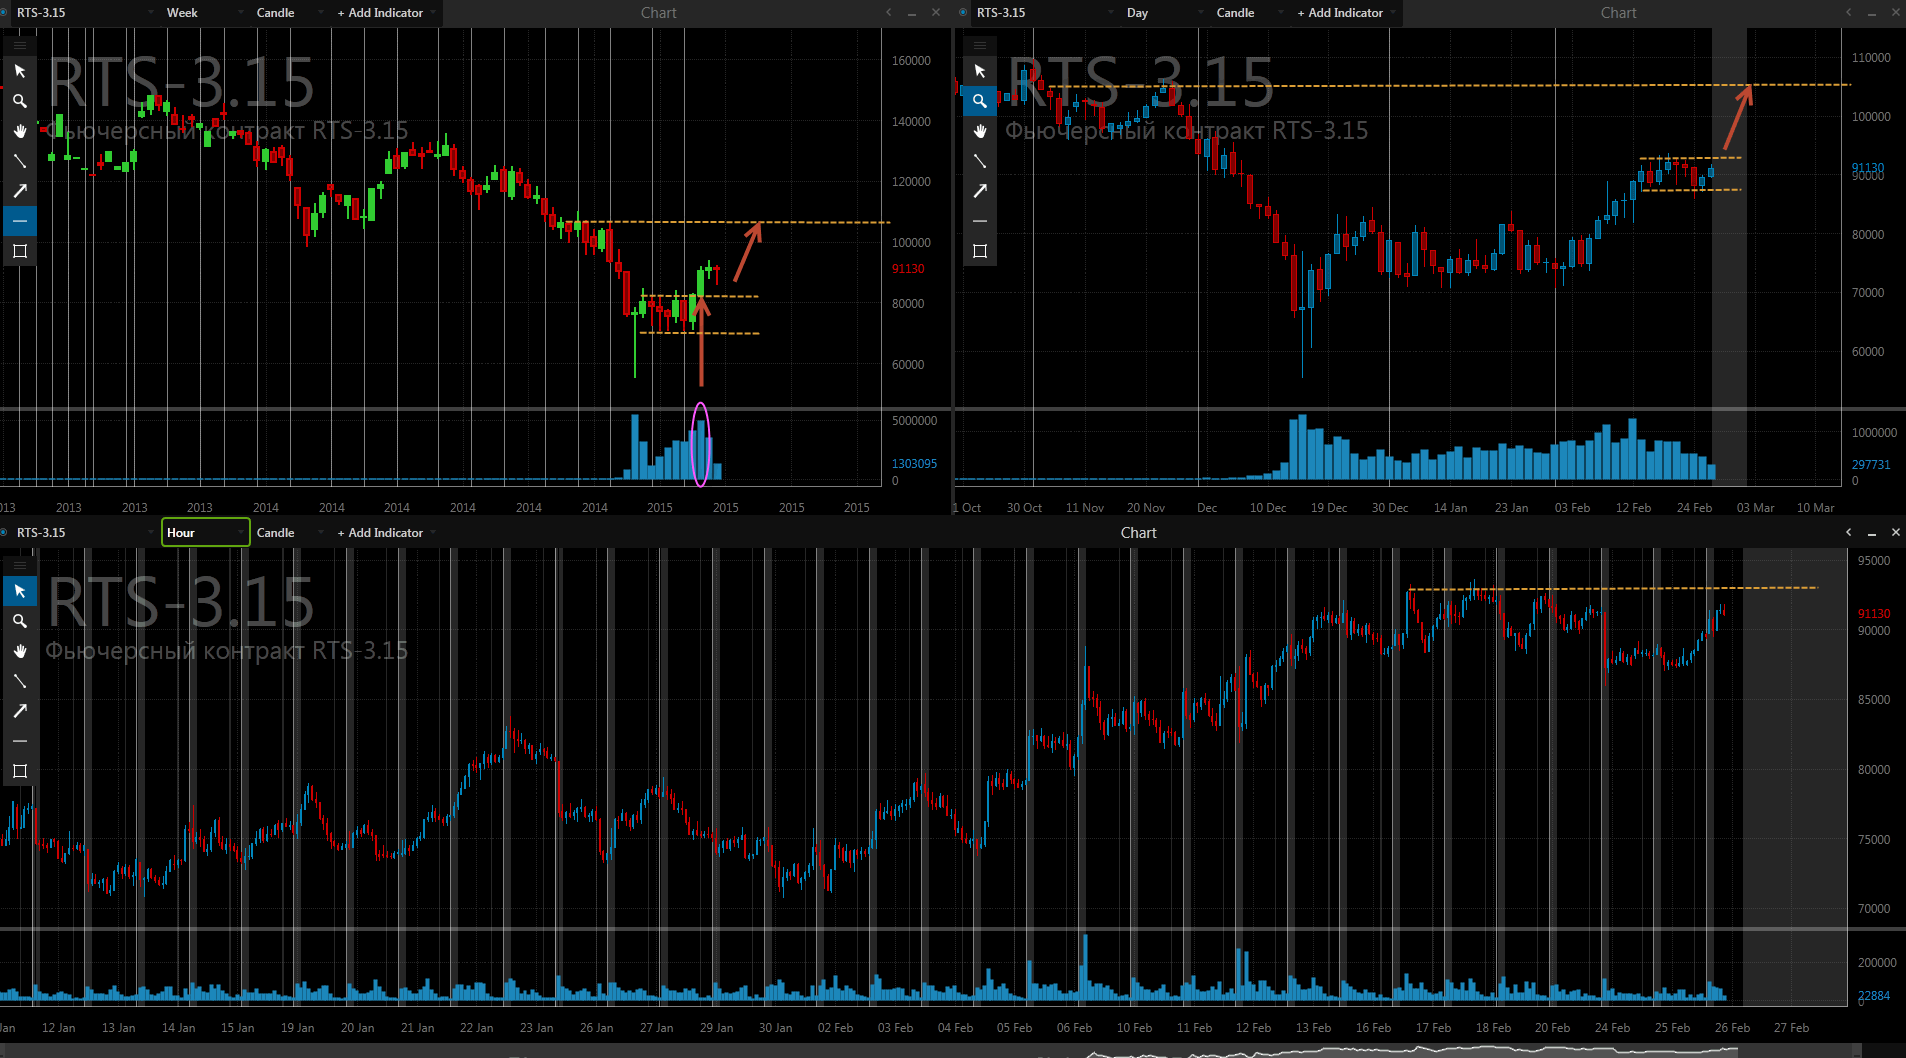1906x1058 pixels.
Task: Click the 91130 price label on Week chart axis
Action: point(908,269)
